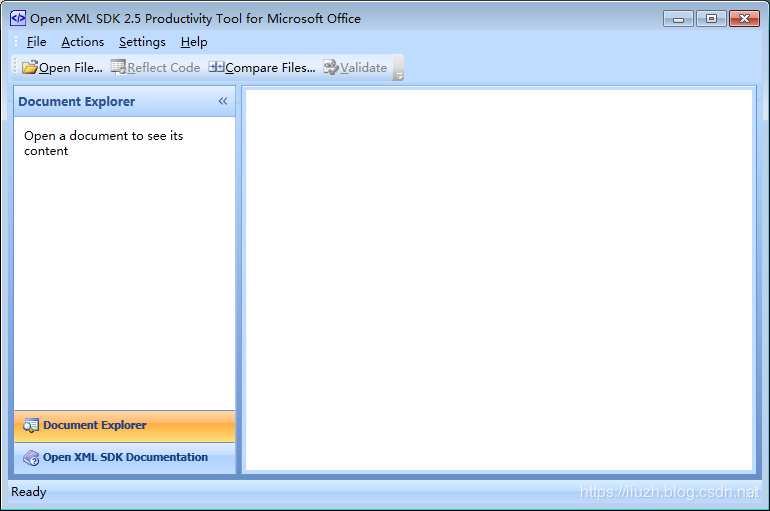Screen dimensions: 770x511
Task: Click the application icon in the title bar
Action: pyautogui.click(x=18, y=18)
